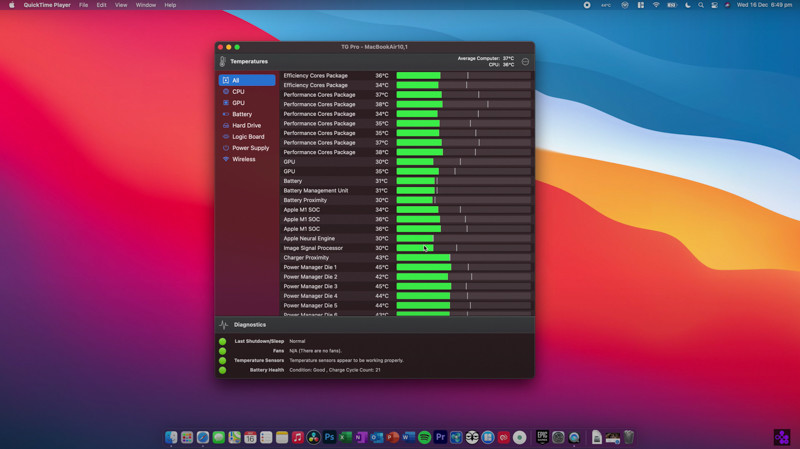Click the green status dot for Last Shutdown/Sleep
This screenshot has height=449, width=800.
pos(222,341)
